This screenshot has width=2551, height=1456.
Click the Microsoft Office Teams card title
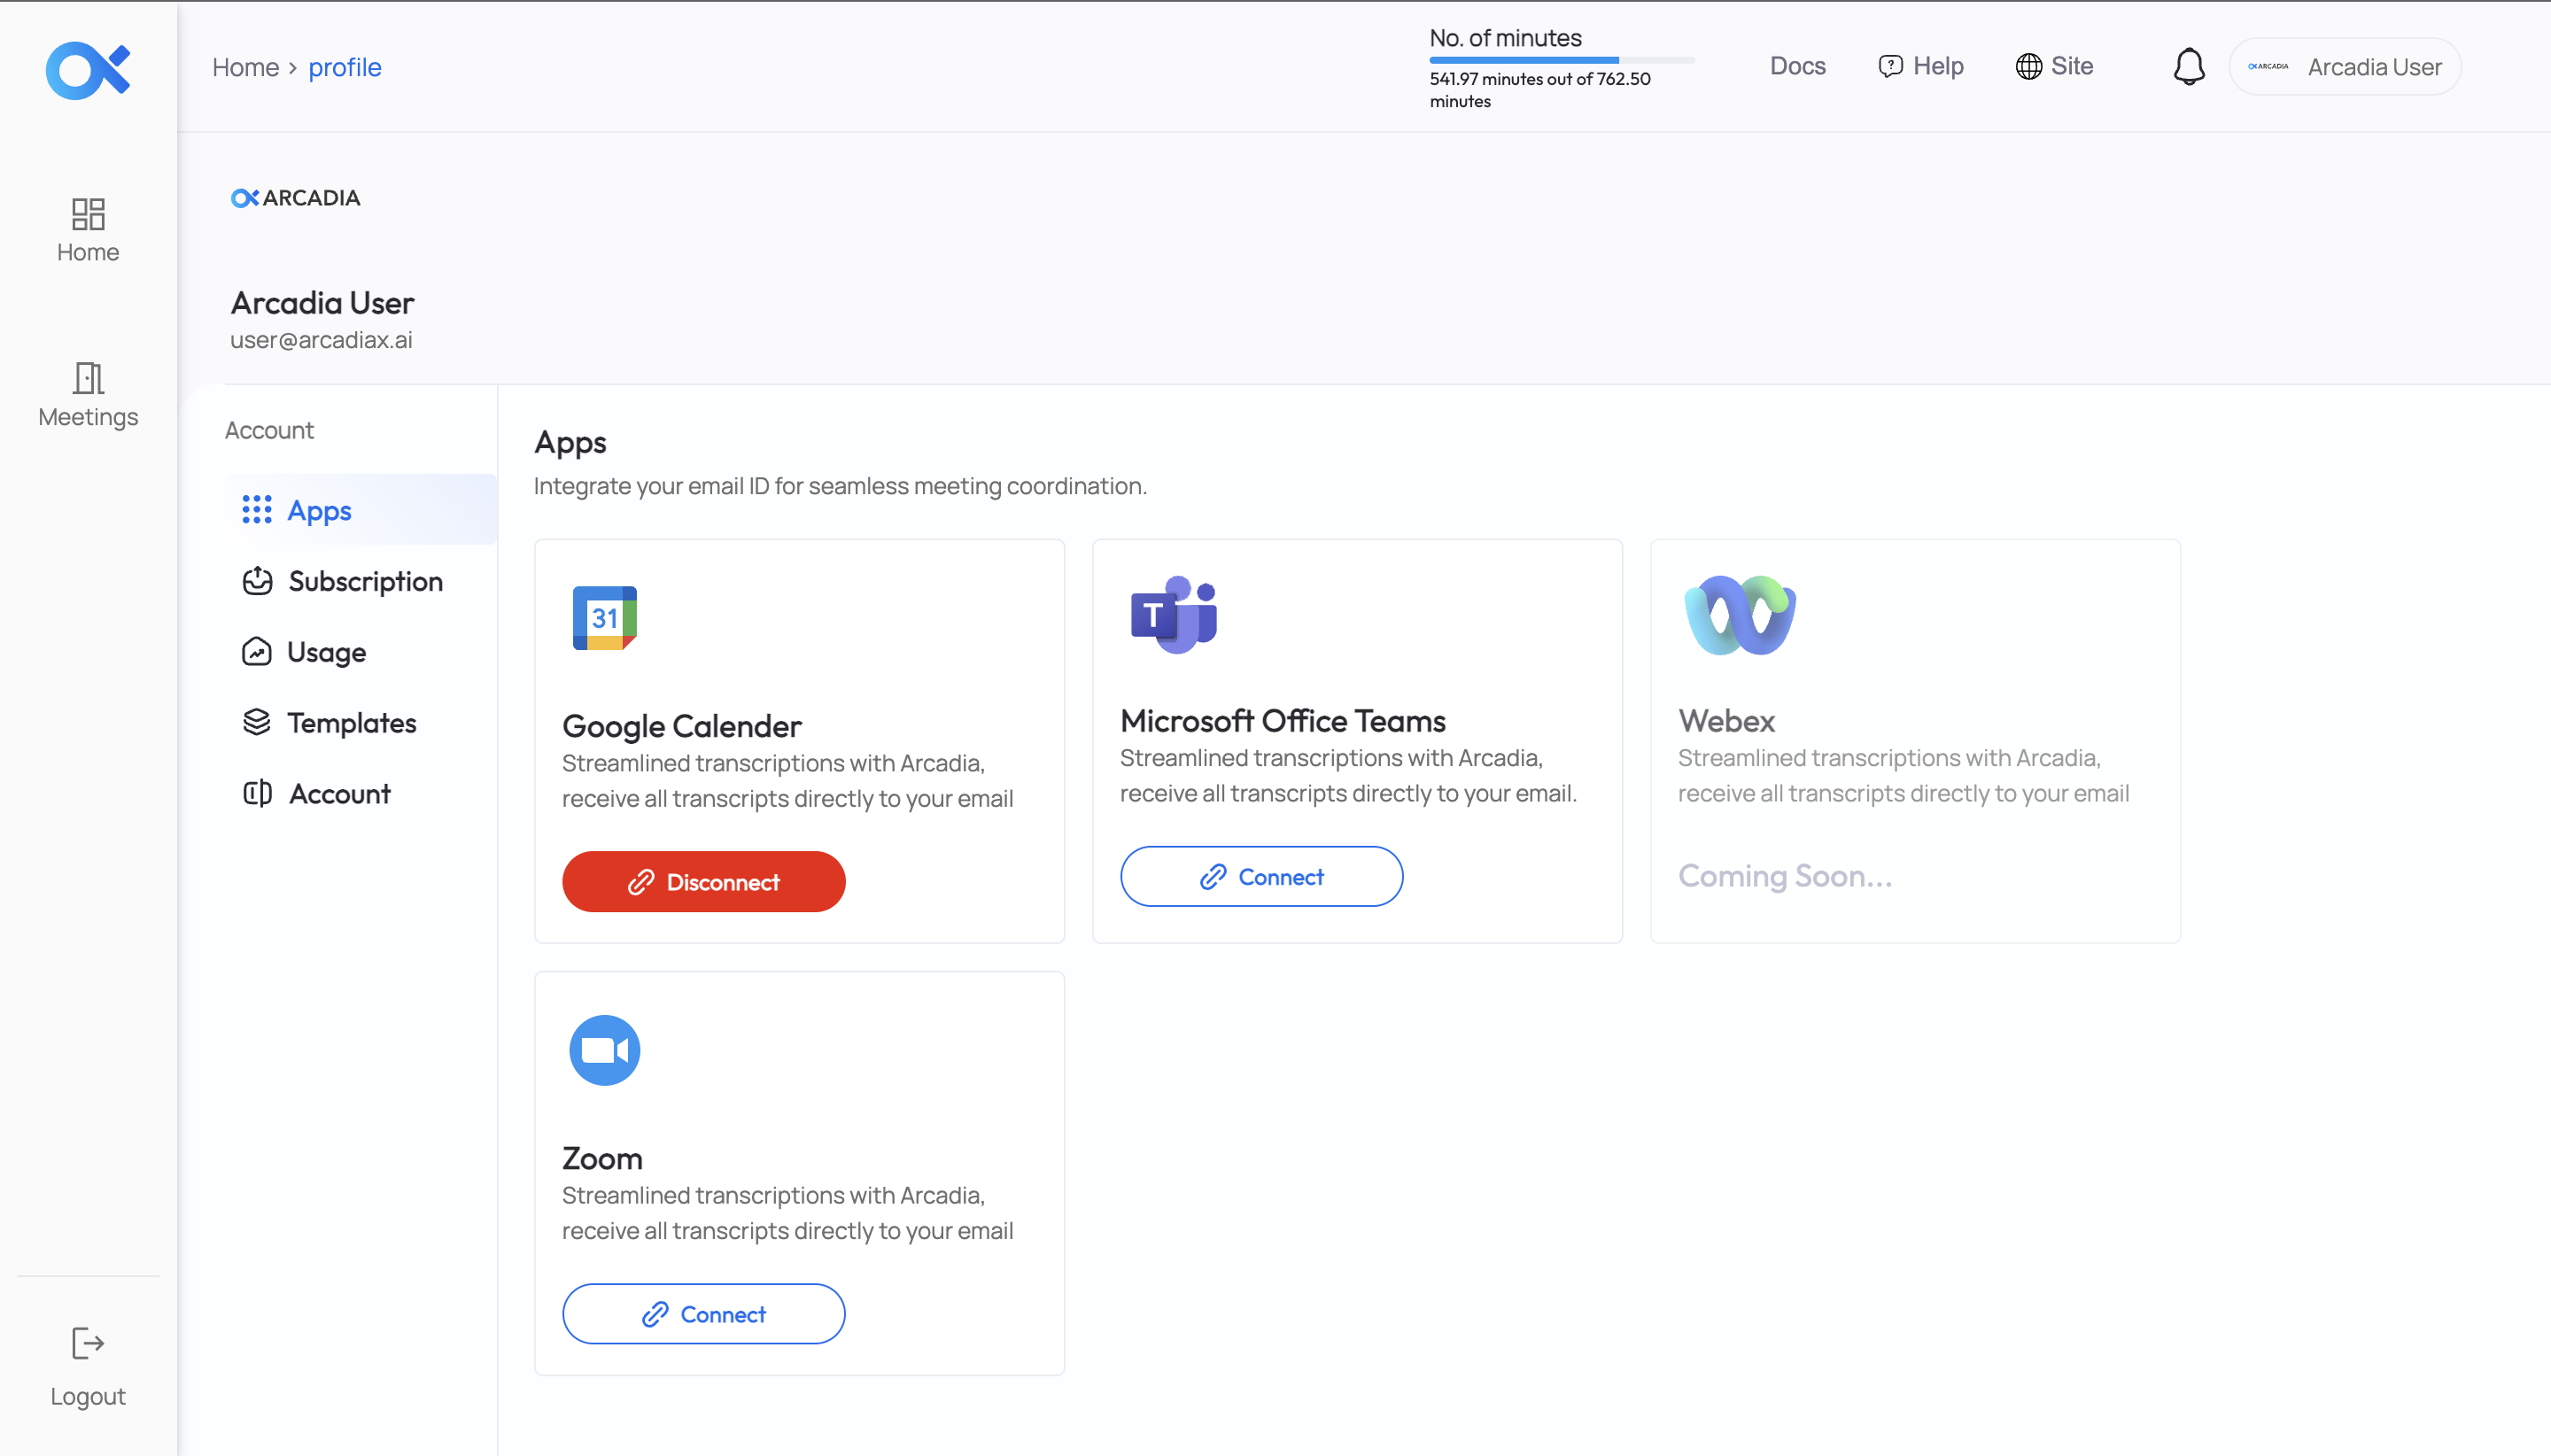[1283, 720]
